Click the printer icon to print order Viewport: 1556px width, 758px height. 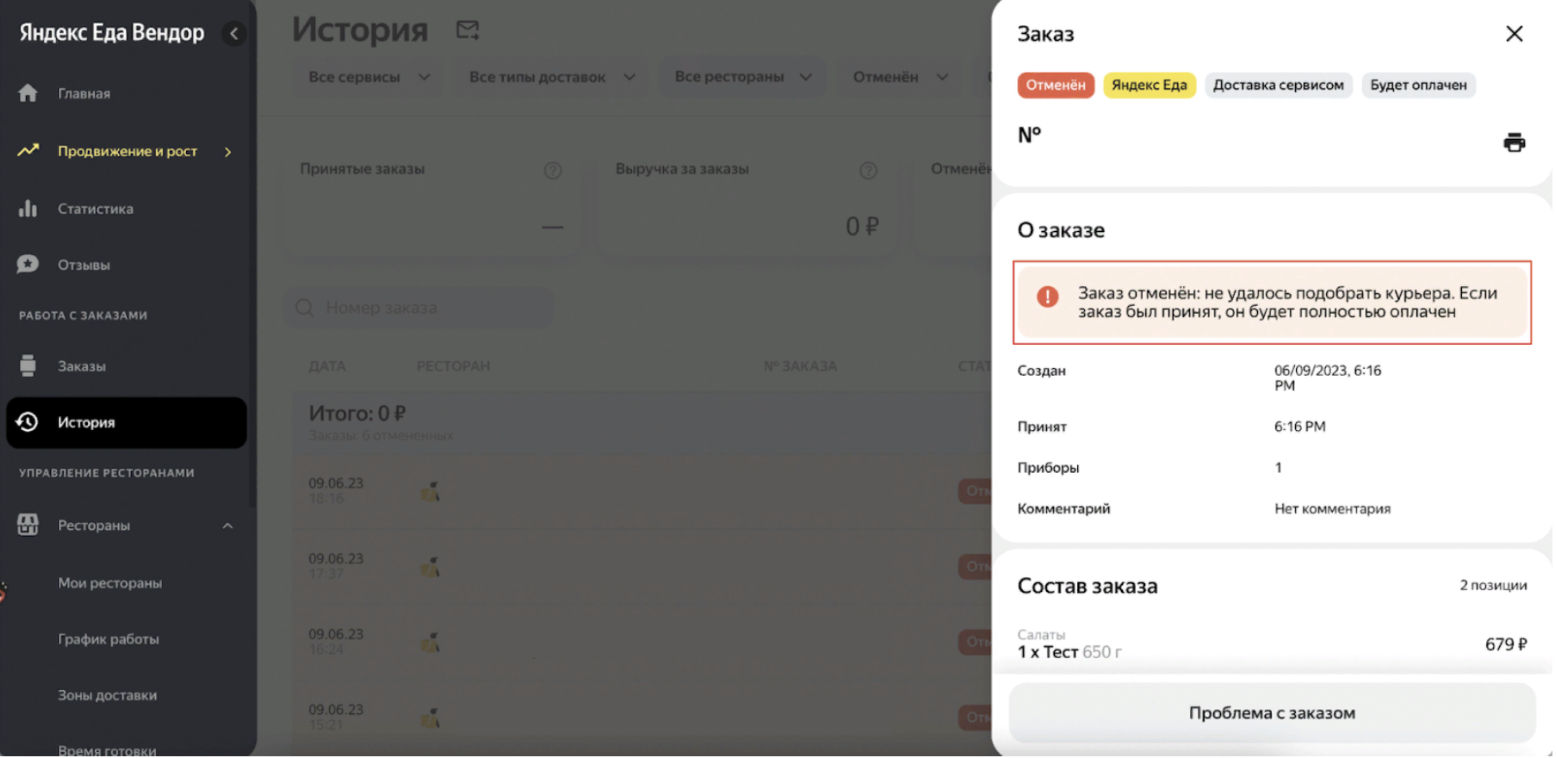tap(1514, 142)
